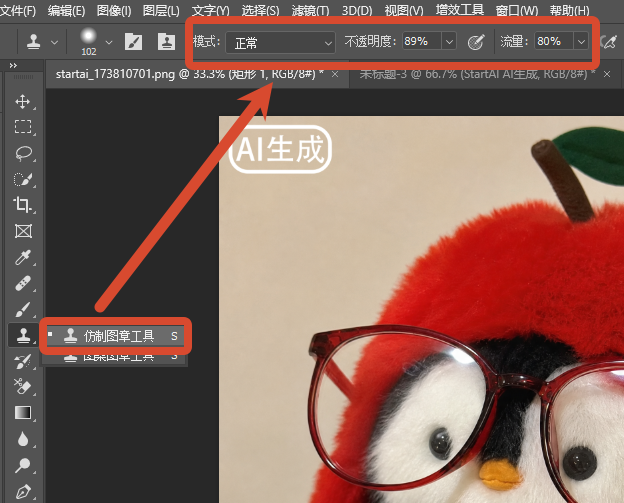624x503 pixels.
Task: Choose 仿制图章工具 from the flyout
Action: [x=115, y=336]
